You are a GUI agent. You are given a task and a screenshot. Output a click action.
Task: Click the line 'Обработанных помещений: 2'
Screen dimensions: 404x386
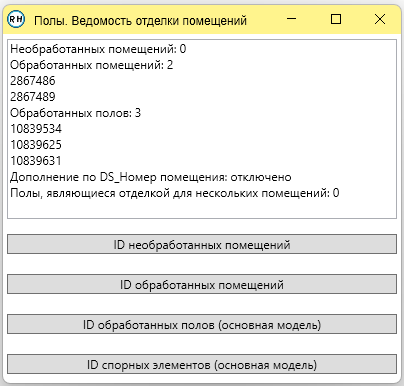[92, 65]
